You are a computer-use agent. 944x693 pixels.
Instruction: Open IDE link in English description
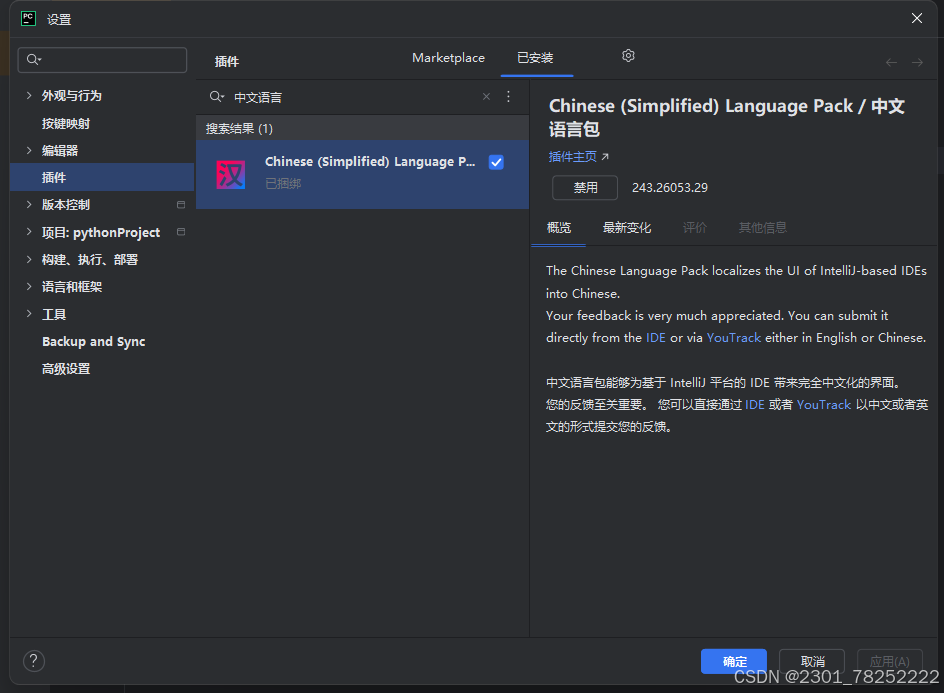656,338
